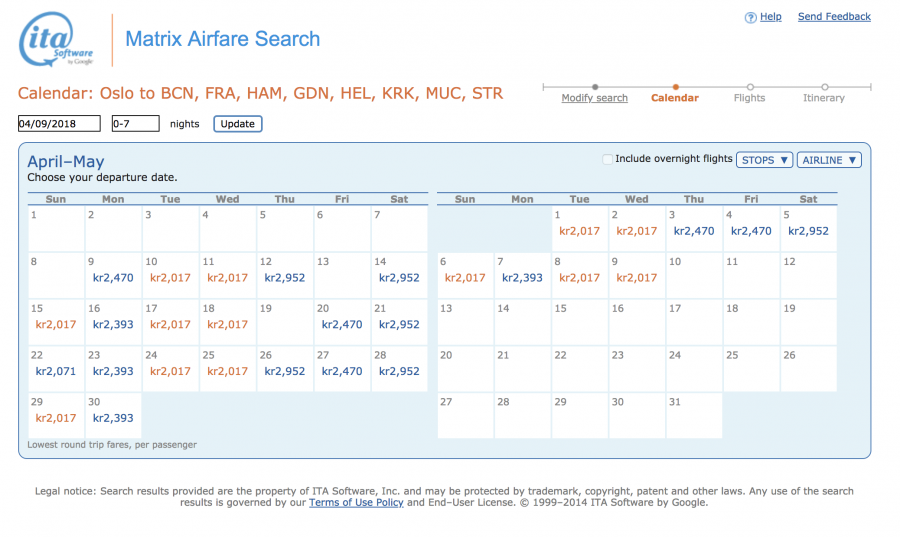Click the departure date field 04/09/2018

(x=59, y=124)
